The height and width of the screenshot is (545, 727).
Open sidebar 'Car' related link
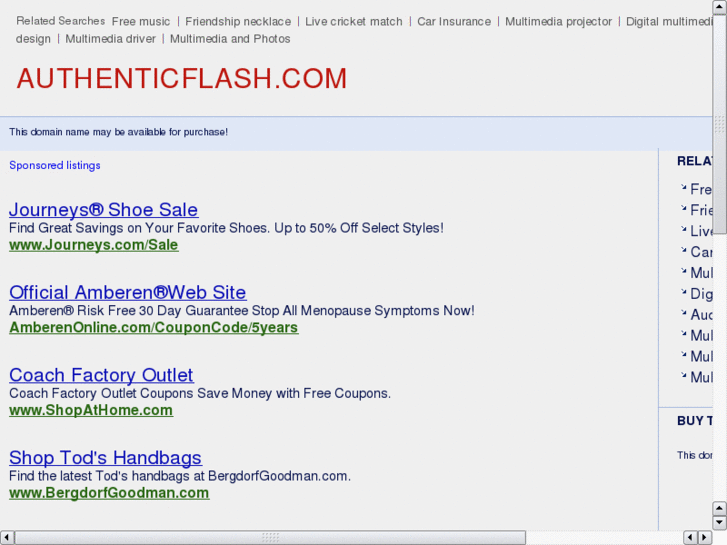701,252
